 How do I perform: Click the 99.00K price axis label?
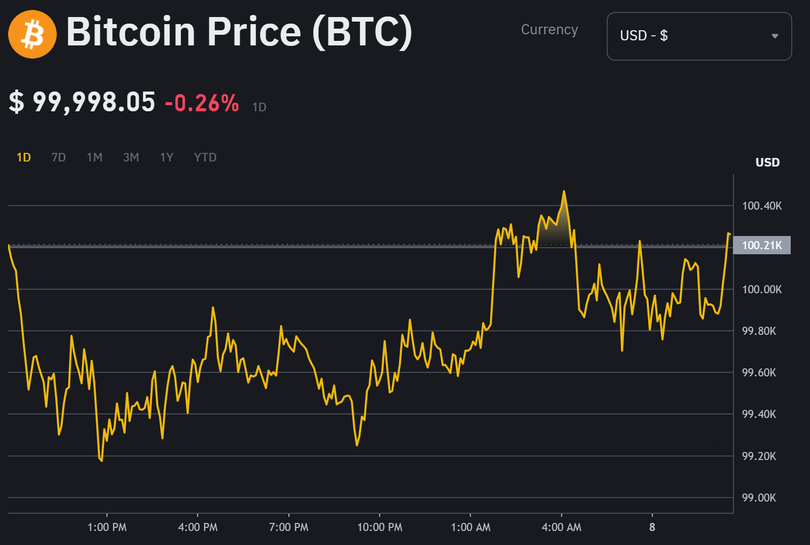click(x=762, y=498)
